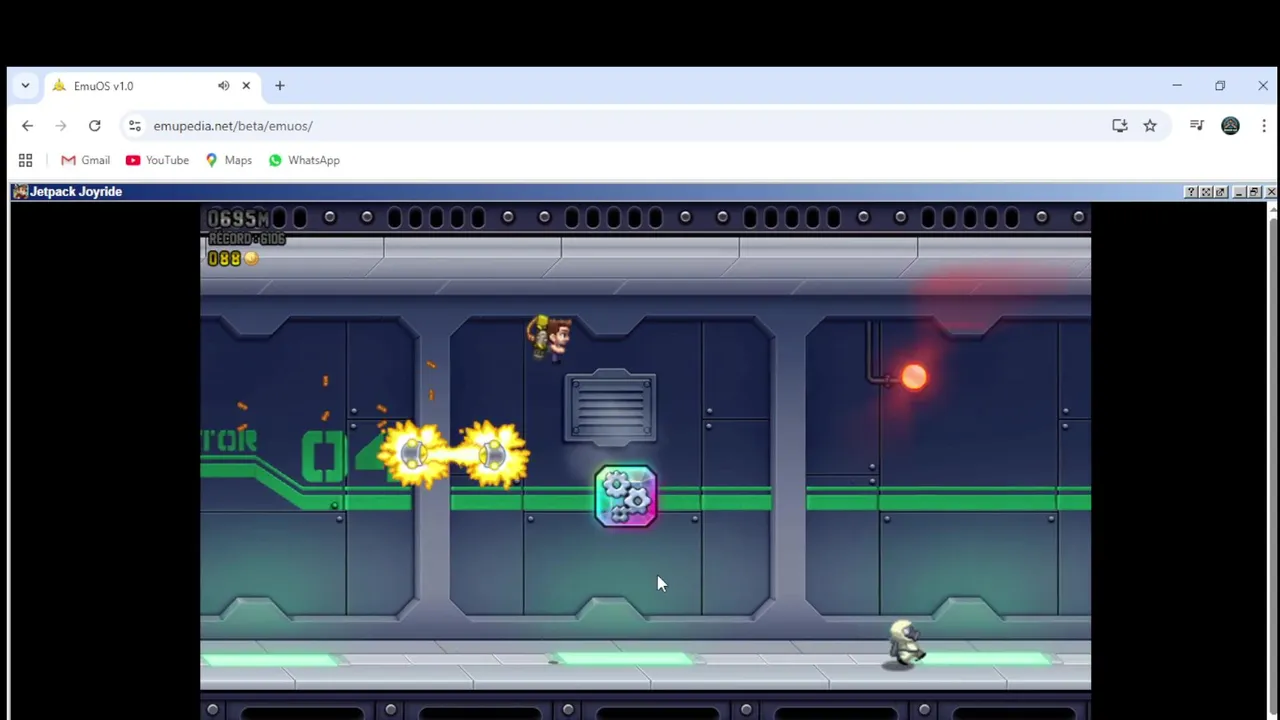
Task: Open Jetpack Joyride in external window
Action: 1221,192
